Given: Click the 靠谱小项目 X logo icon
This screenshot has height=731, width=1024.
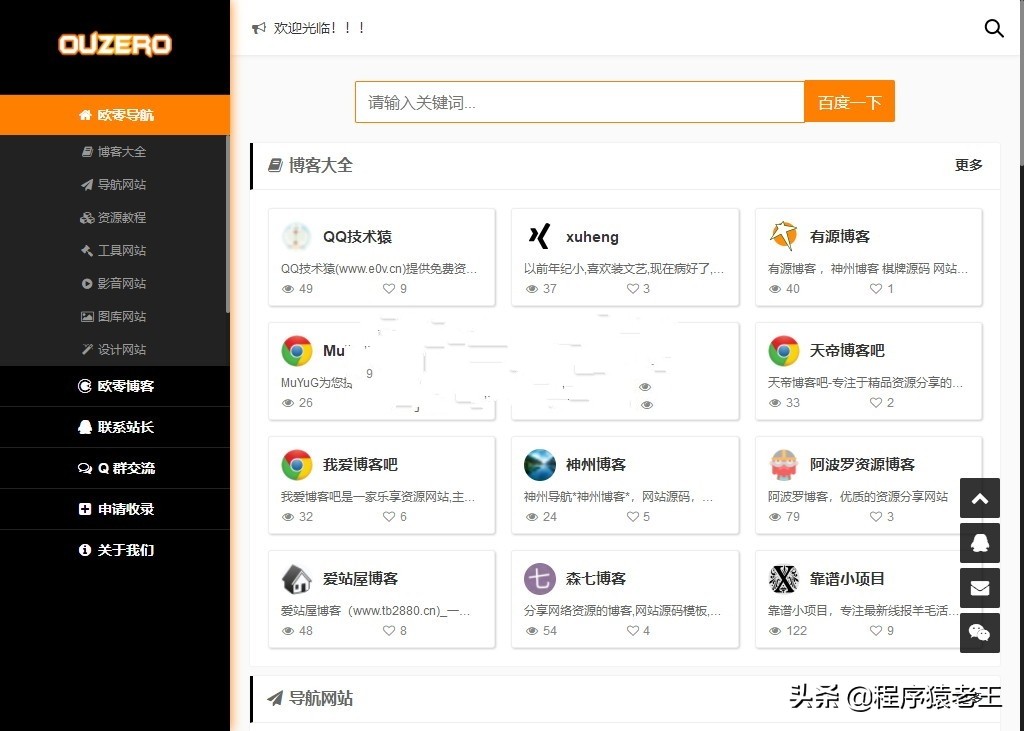Looking at the screenshot, I should [x=784, y=578].
